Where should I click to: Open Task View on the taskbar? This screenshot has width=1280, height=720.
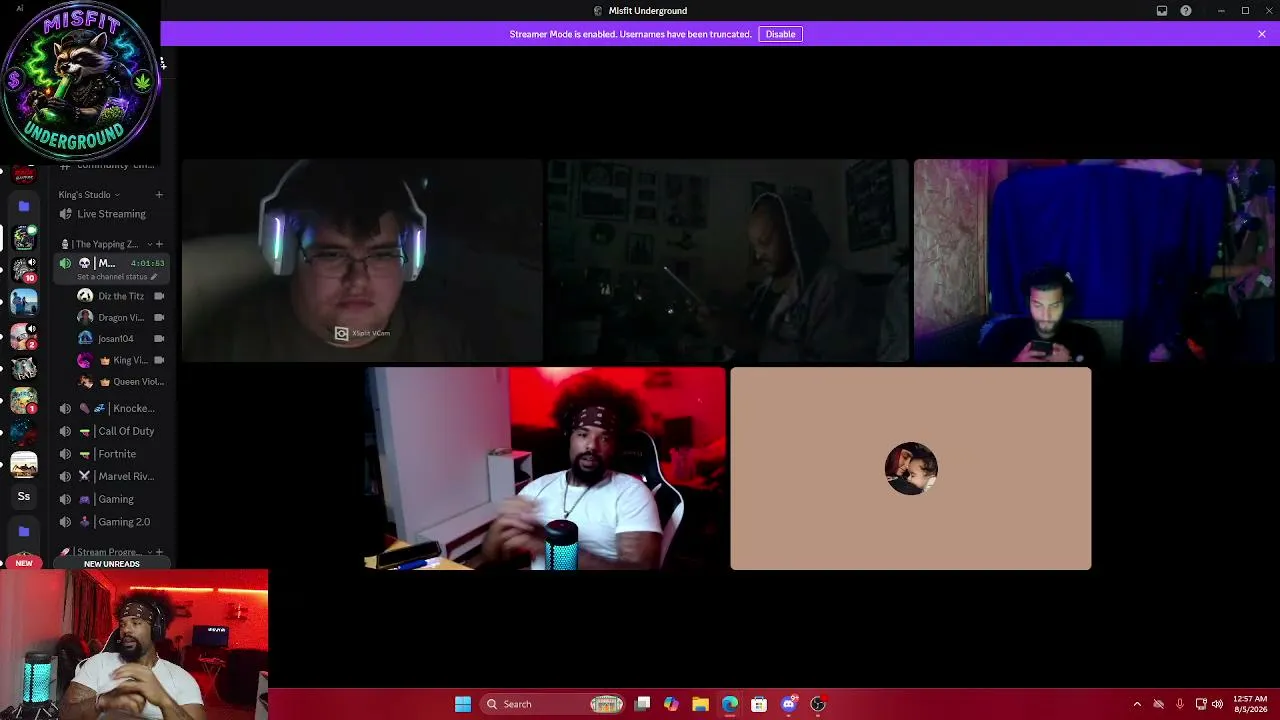pyautogui.click(x=643, y=704)
